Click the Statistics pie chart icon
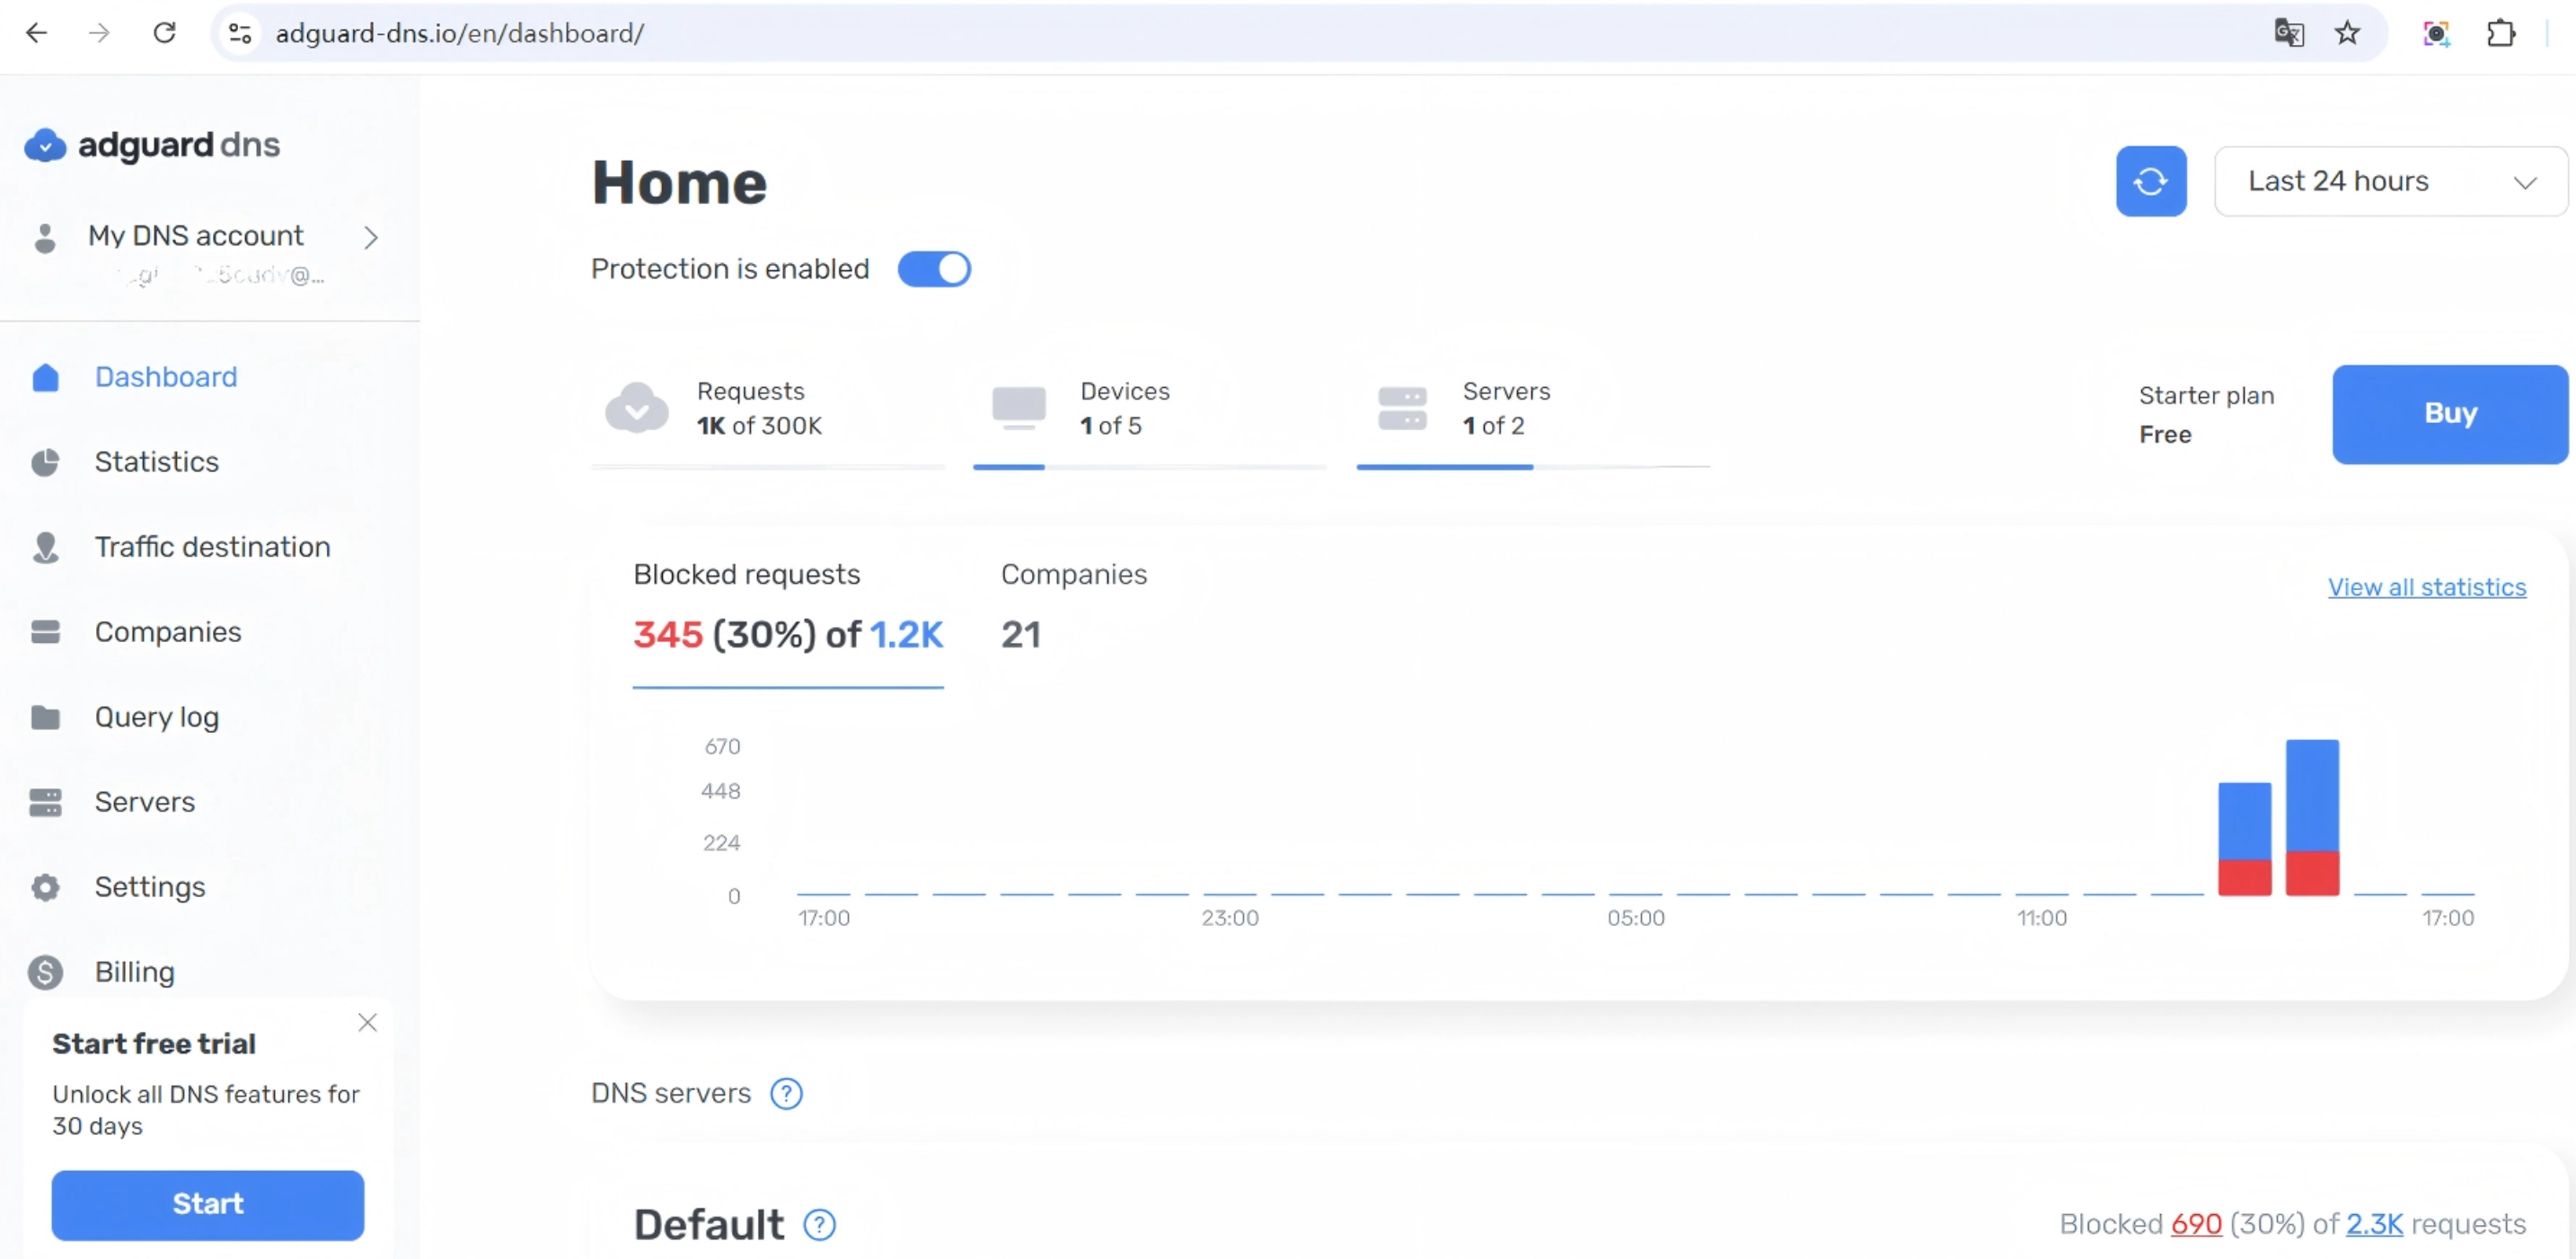Screen dimensions: 2576x1259 pos(45,462)
